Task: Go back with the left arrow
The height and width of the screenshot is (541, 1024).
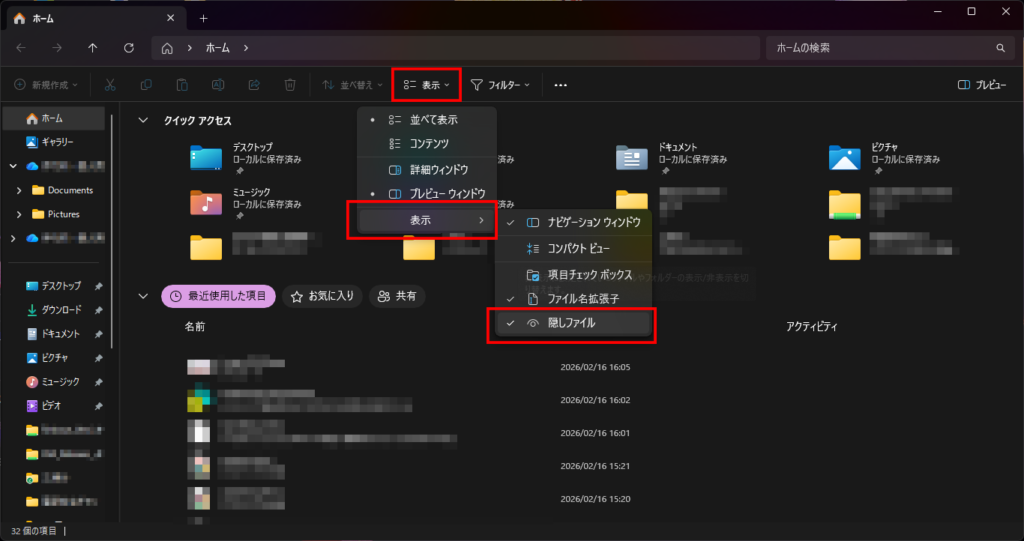Action: coord(21,48)
